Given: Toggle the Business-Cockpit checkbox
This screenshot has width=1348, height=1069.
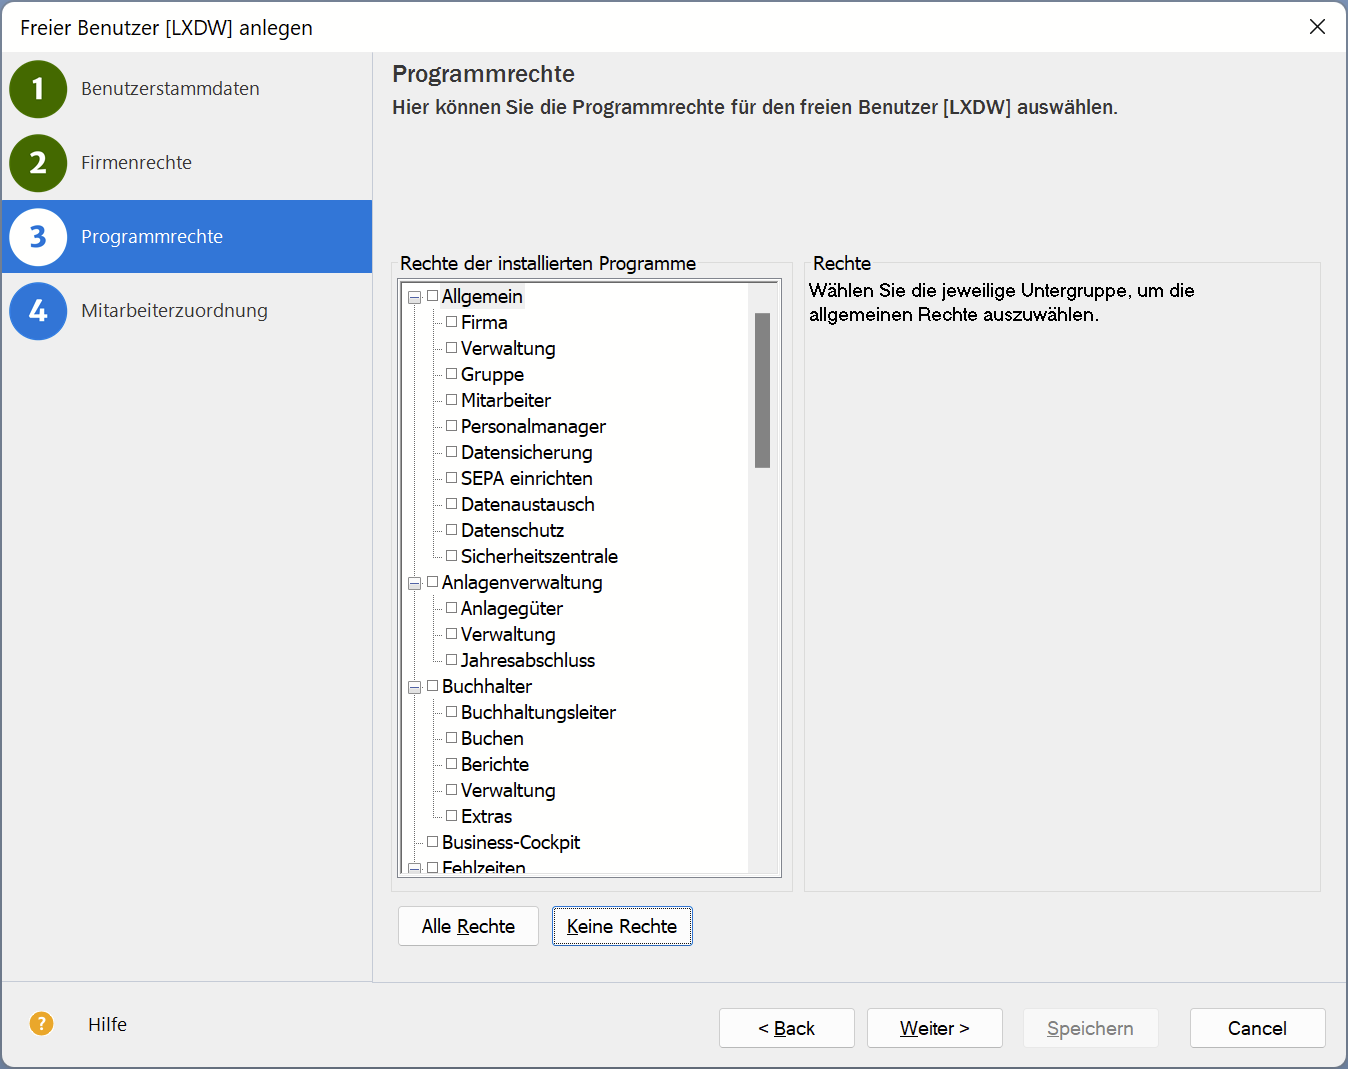Looking at the screenshot, I should tap(433, 842).
